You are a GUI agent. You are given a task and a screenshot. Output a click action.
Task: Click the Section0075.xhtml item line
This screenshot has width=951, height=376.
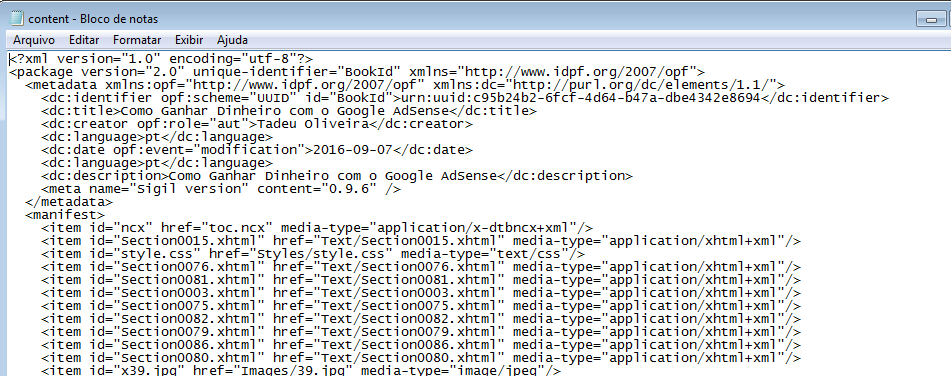[421, 306]
